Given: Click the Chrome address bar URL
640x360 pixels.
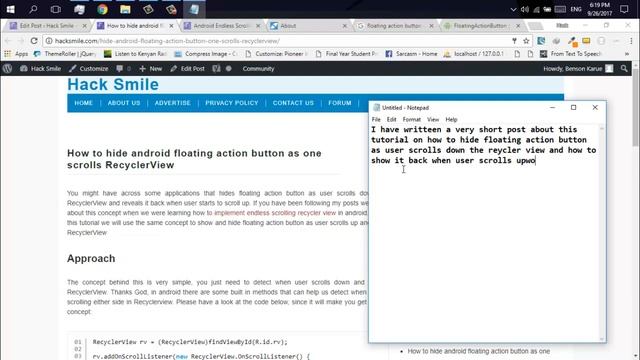Looking at the screenshot, I should 167,41.
